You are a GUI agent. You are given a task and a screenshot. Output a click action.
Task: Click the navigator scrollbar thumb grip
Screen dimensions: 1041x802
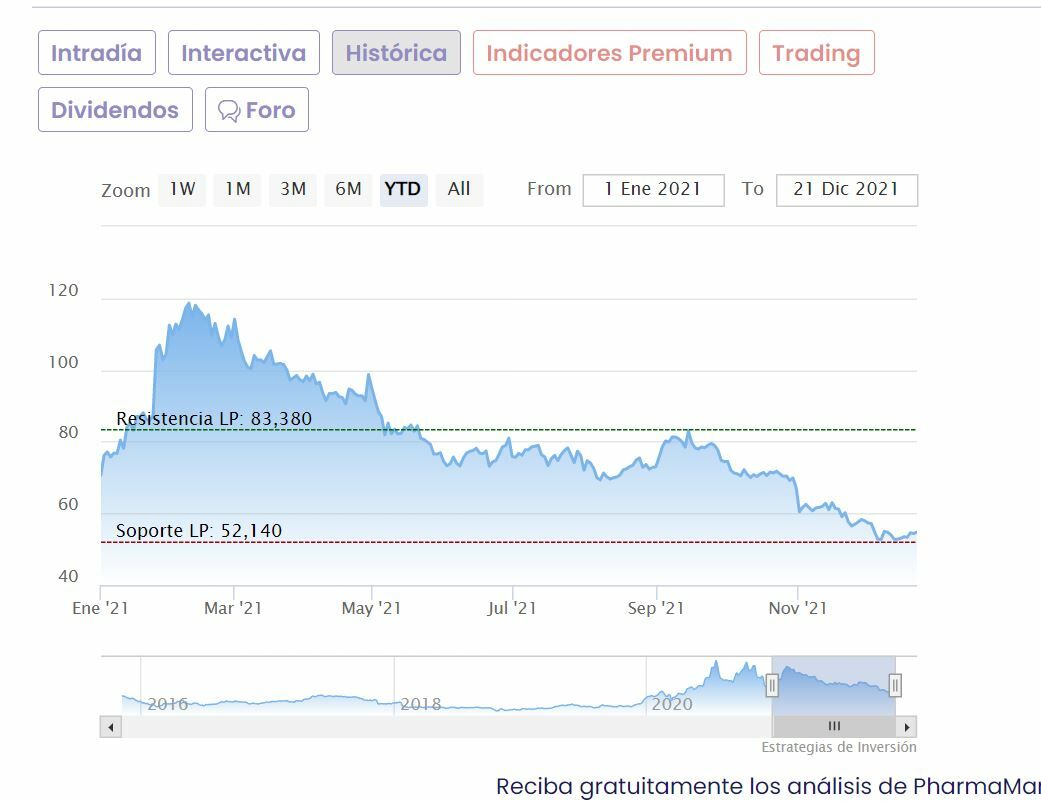[834, 727]
